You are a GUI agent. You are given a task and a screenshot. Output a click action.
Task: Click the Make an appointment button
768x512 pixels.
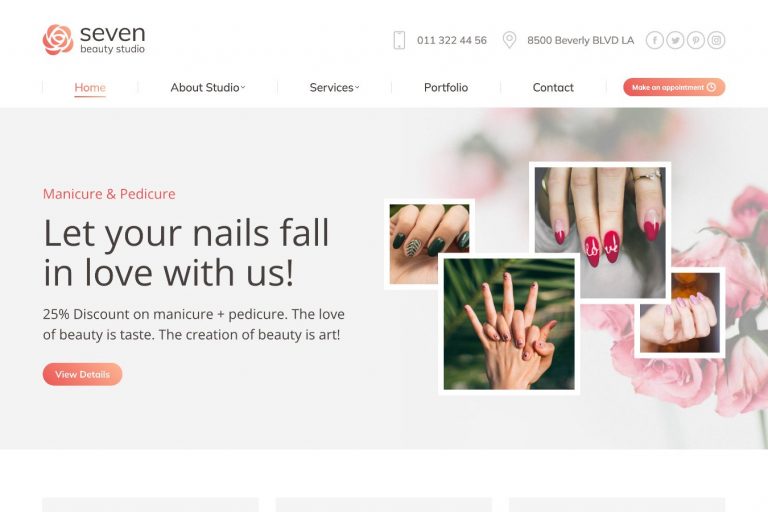674,87
